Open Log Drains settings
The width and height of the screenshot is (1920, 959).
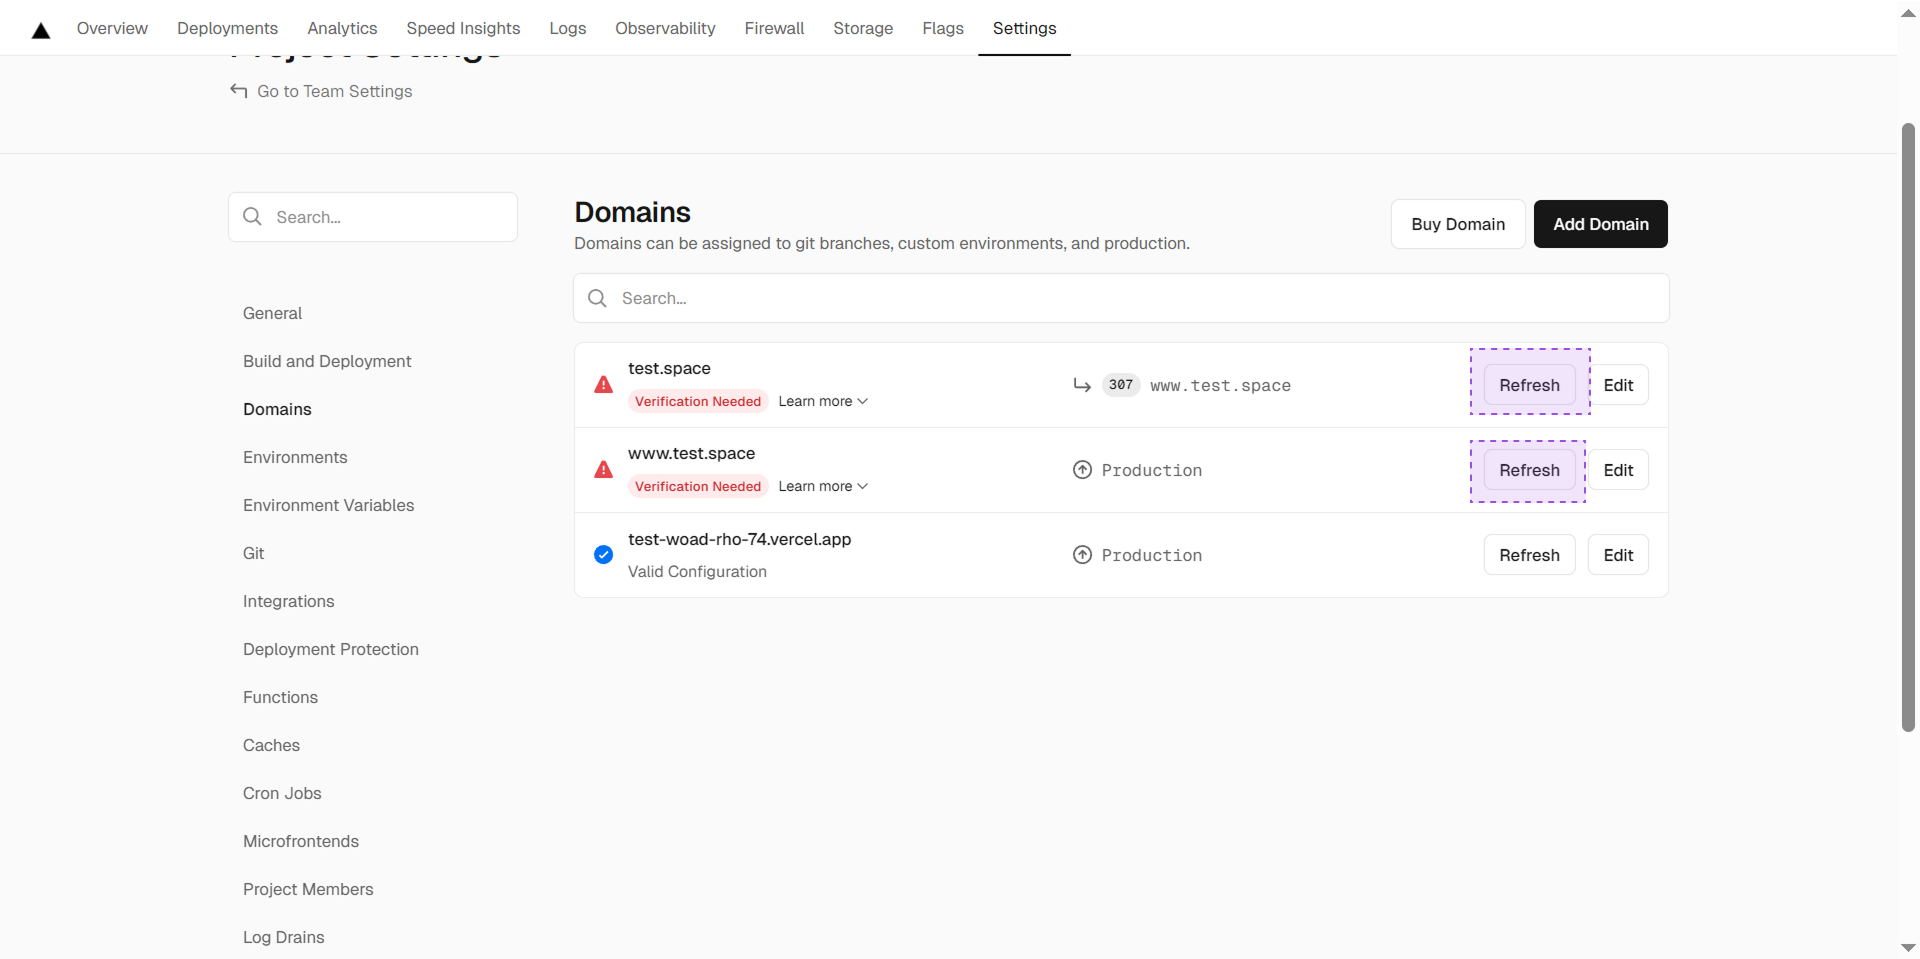click(x=283, y=937)
